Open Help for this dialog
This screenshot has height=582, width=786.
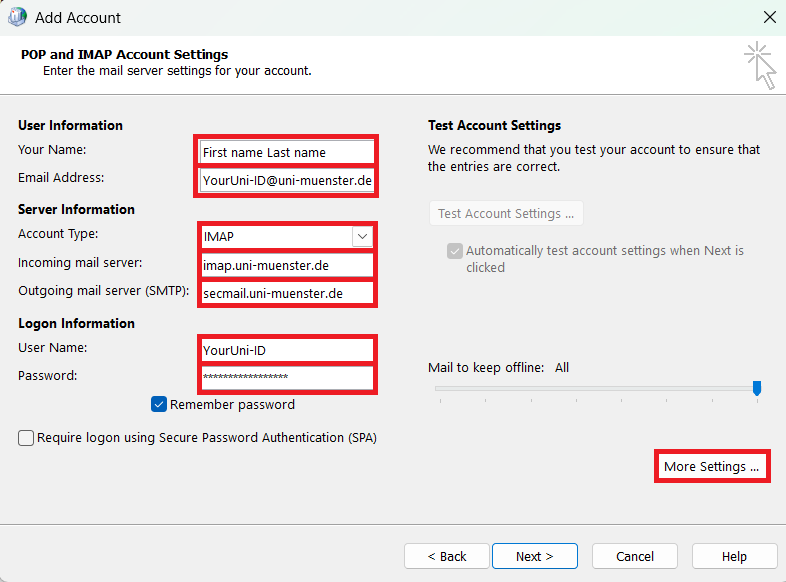(734, 556)
